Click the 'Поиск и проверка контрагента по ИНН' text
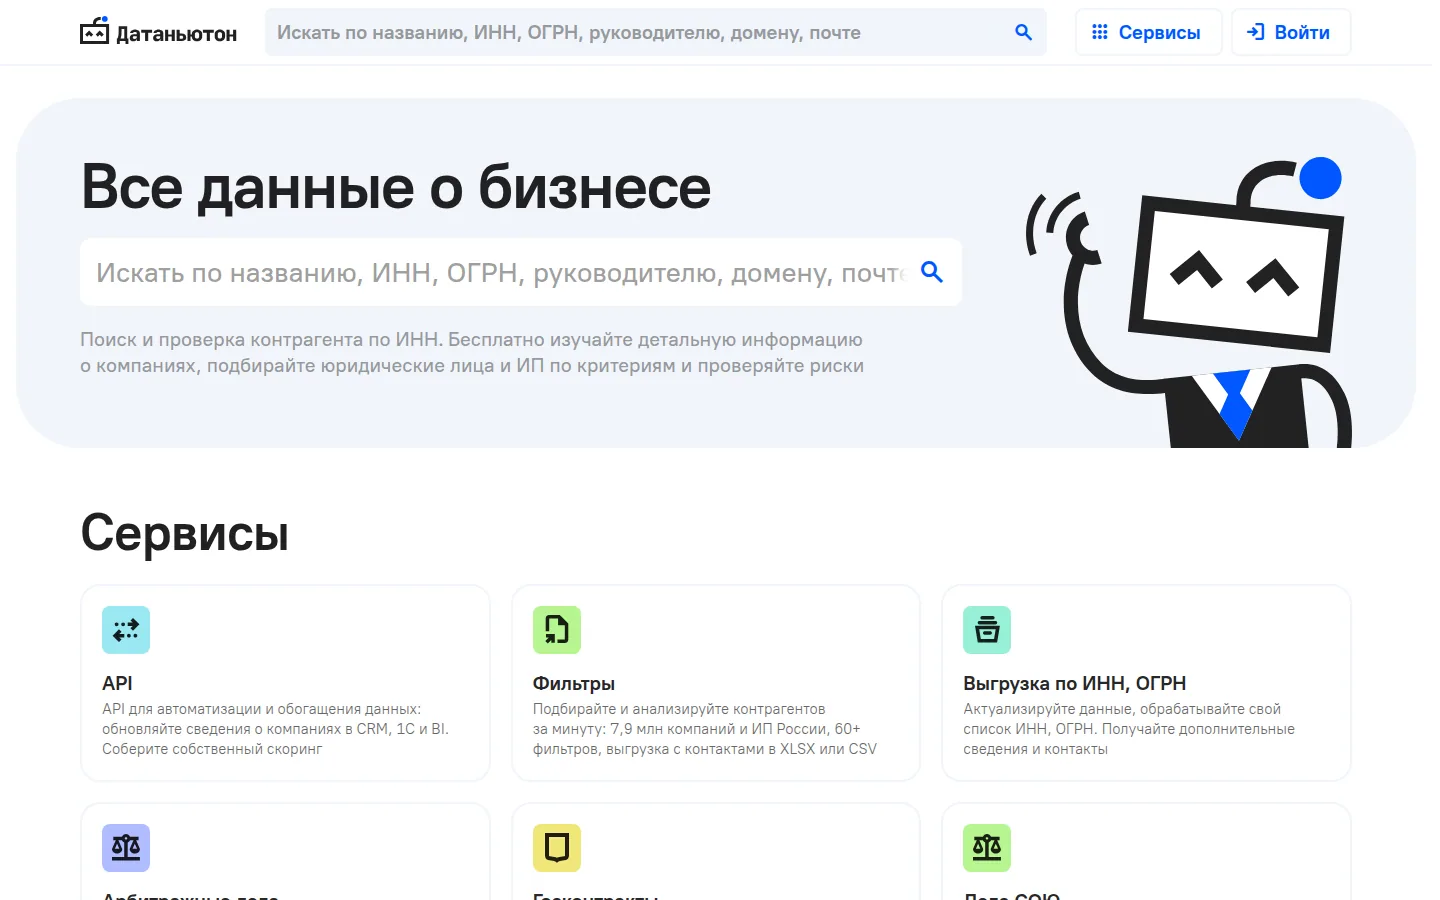 pos(472,352)
